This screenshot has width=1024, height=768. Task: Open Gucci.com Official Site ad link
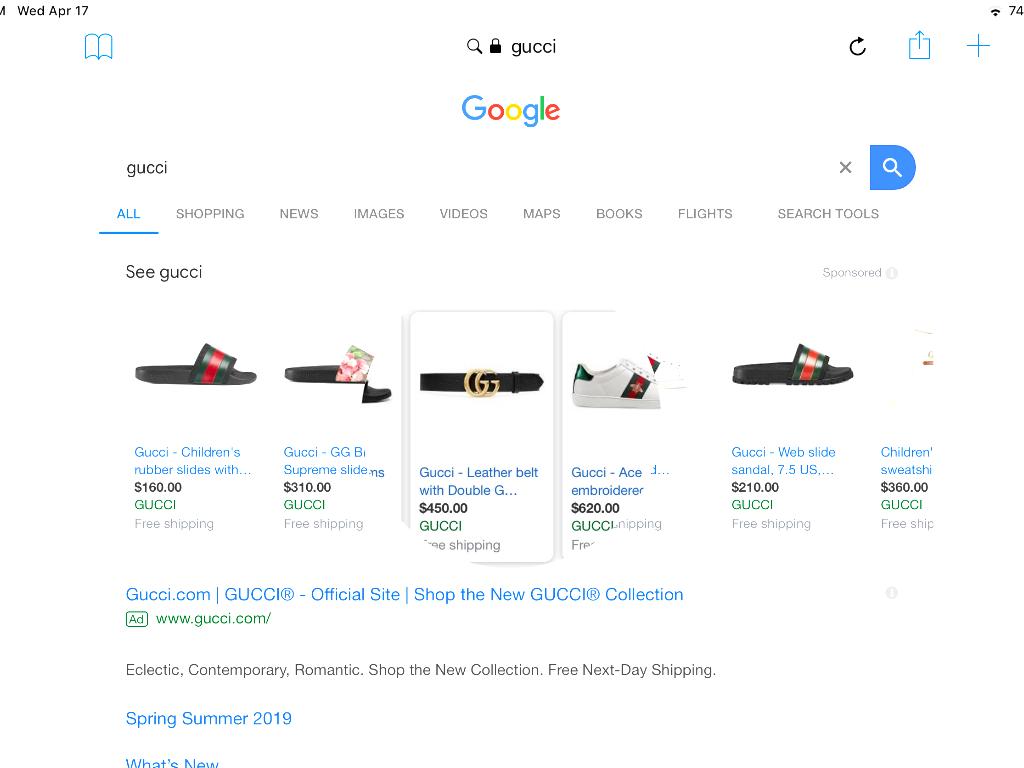(x=404, y=594)
